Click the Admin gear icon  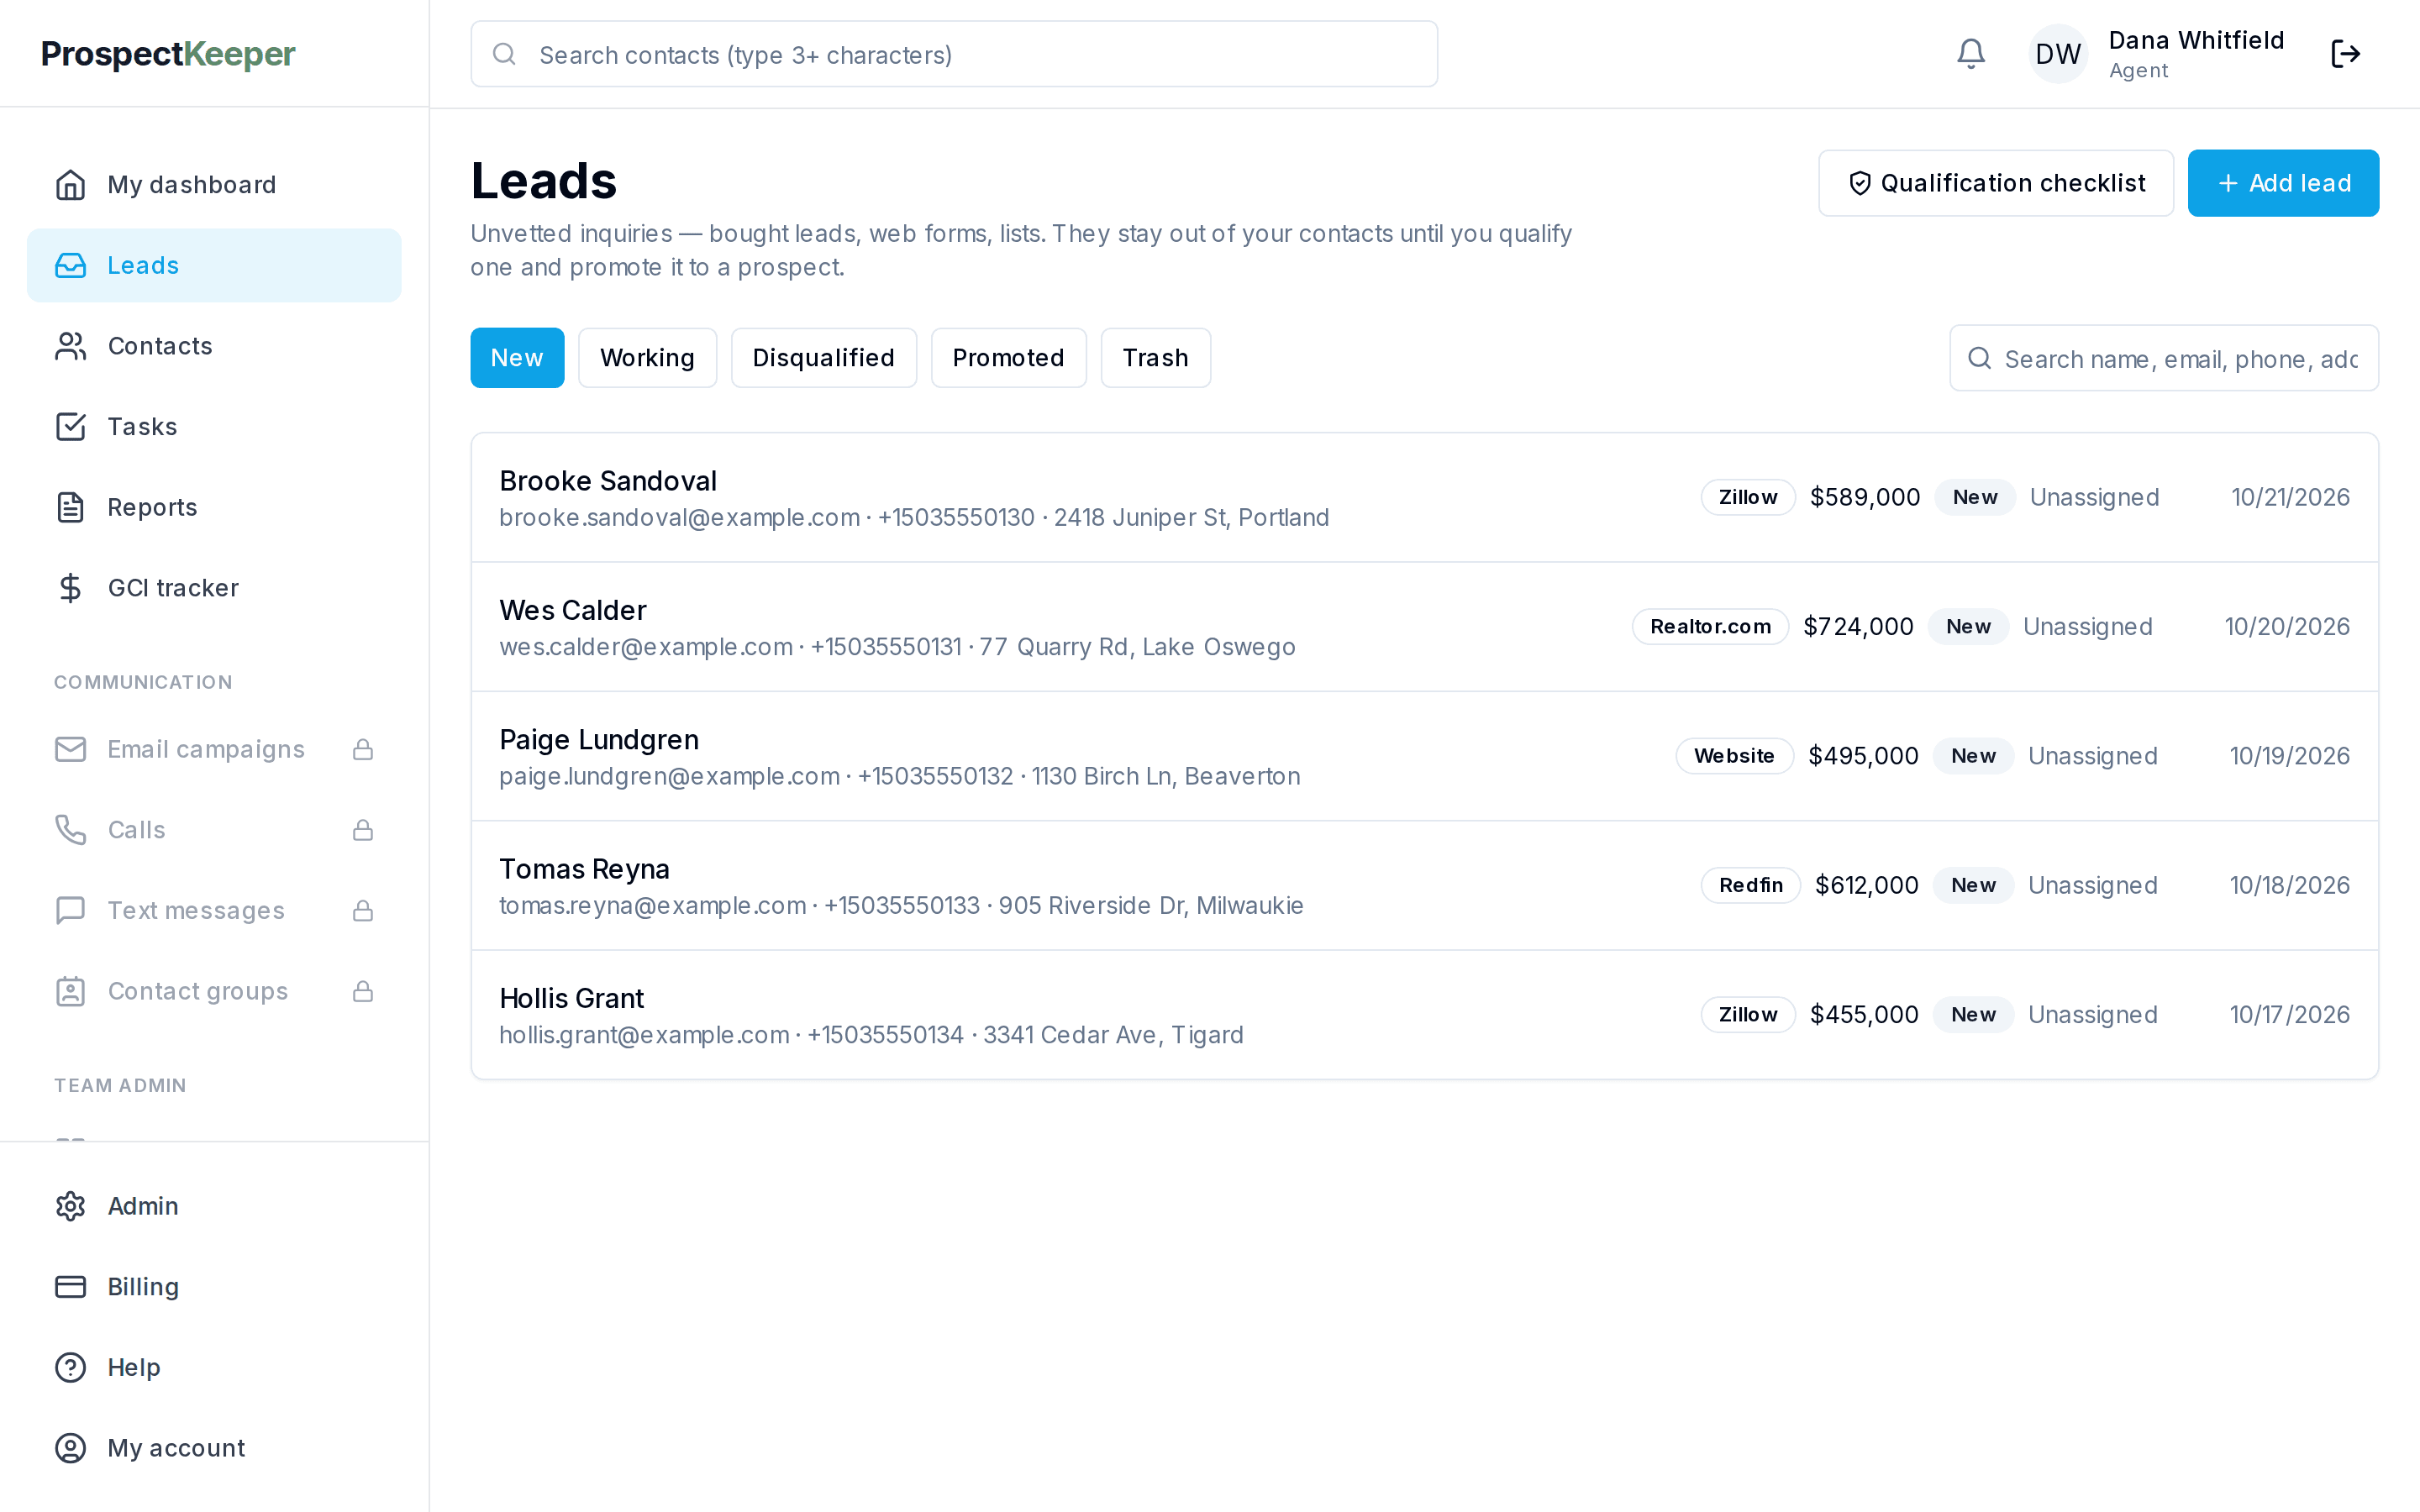(70, 1206)
